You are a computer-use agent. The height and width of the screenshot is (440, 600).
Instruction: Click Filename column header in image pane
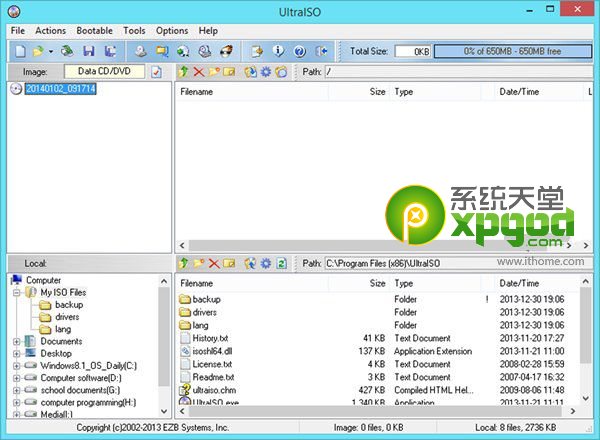point(253,92)
